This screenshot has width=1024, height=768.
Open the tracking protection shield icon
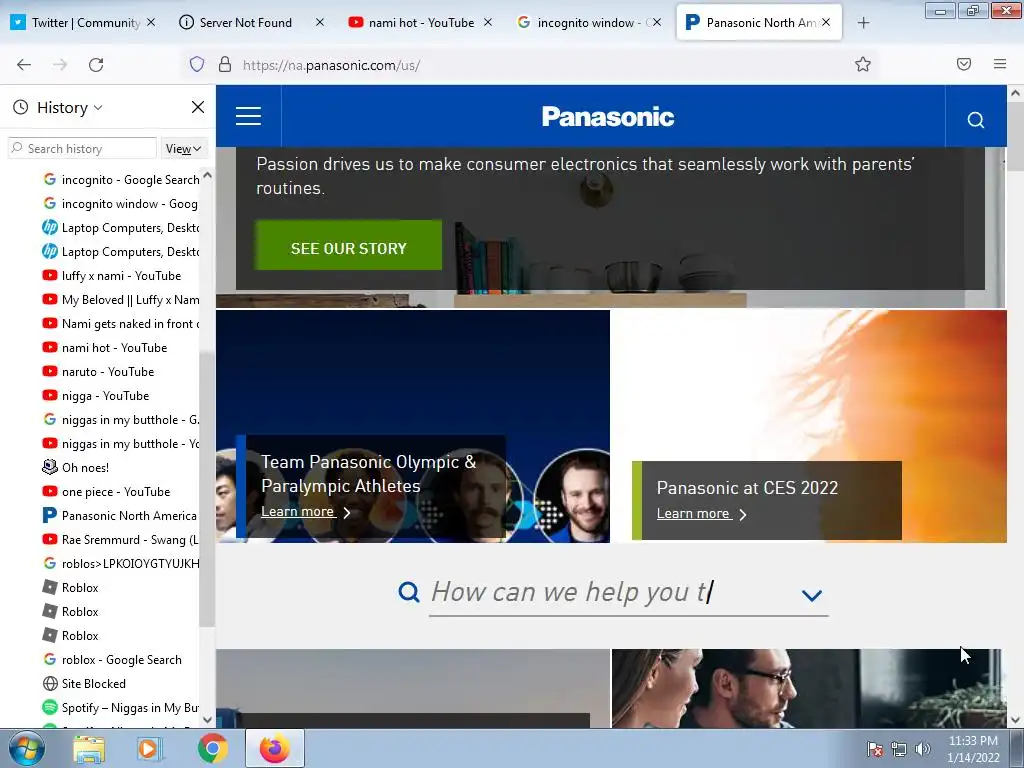(197, 64)
